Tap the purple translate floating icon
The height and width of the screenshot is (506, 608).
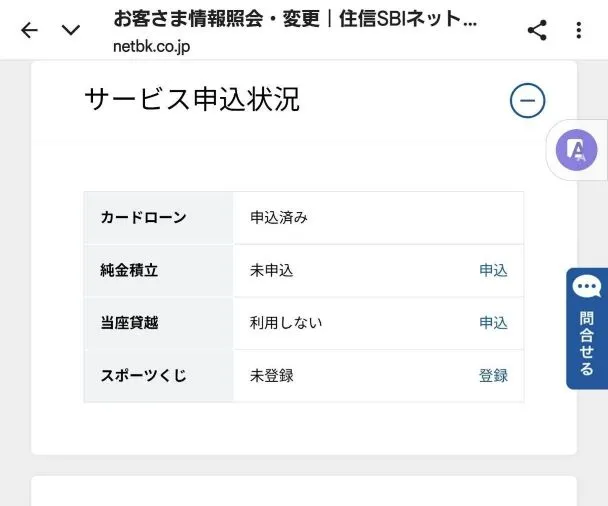[577, 150]
